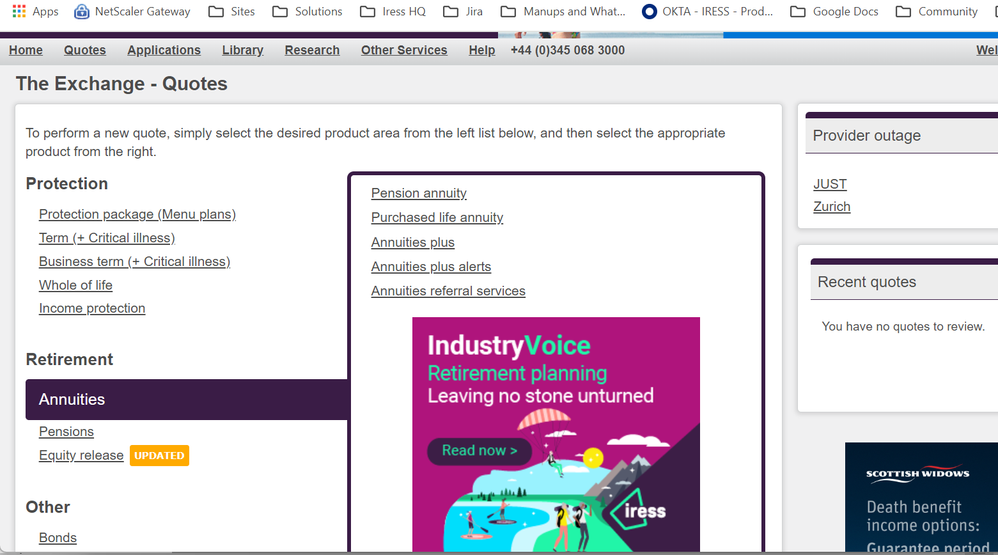Open the Community bookmark folder

937,11
